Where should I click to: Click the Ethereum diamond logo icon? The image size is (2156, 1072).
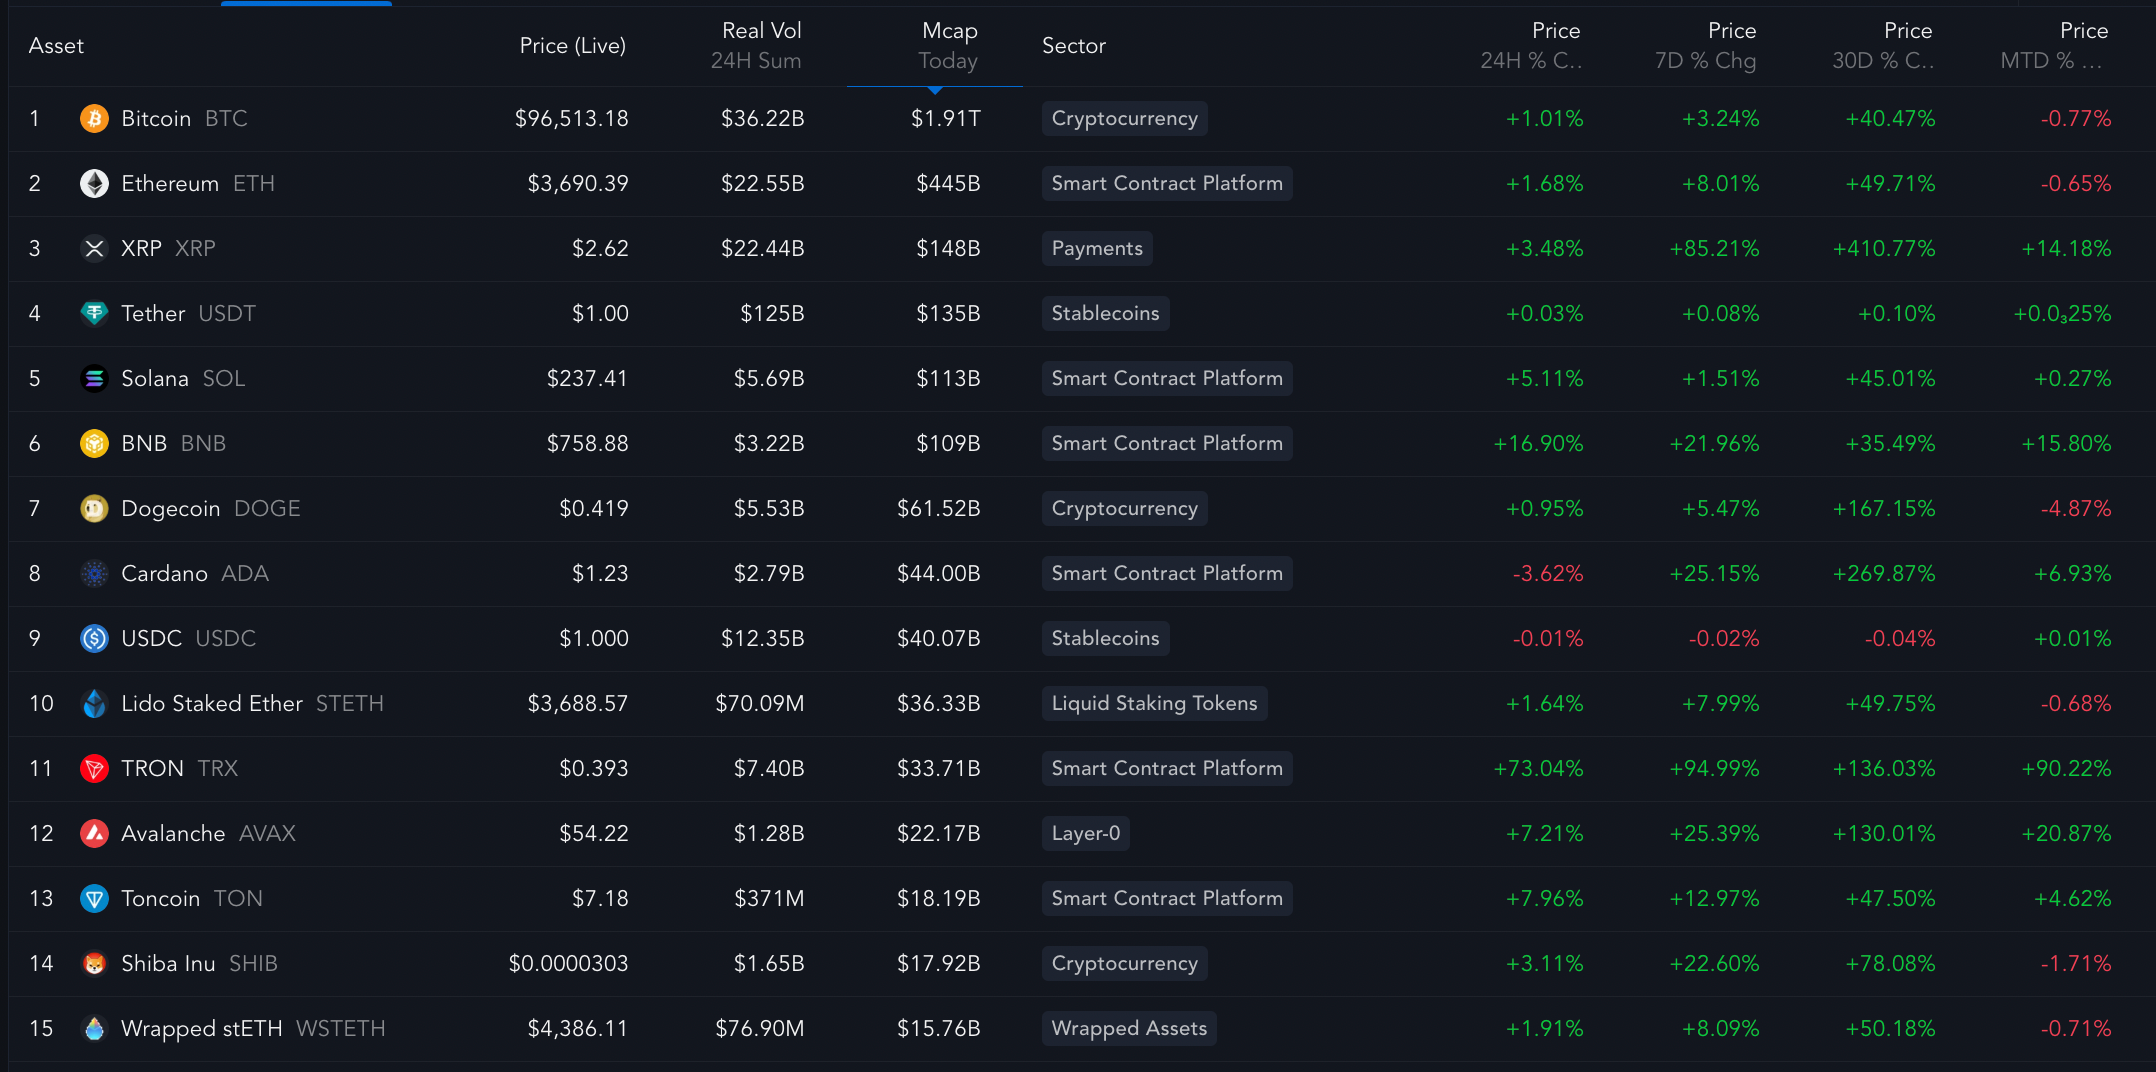94,184
